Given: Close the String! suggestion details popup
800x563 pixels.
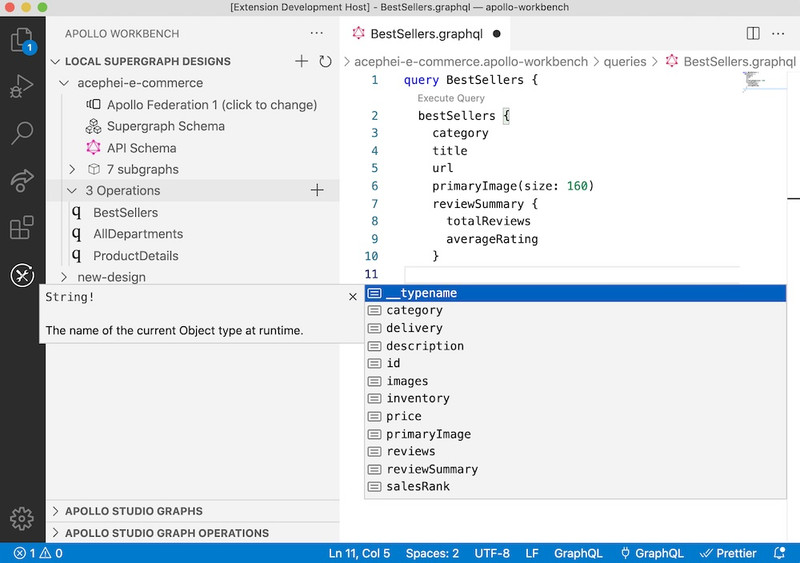Looking at the screenshot, I should coord(353,297).
